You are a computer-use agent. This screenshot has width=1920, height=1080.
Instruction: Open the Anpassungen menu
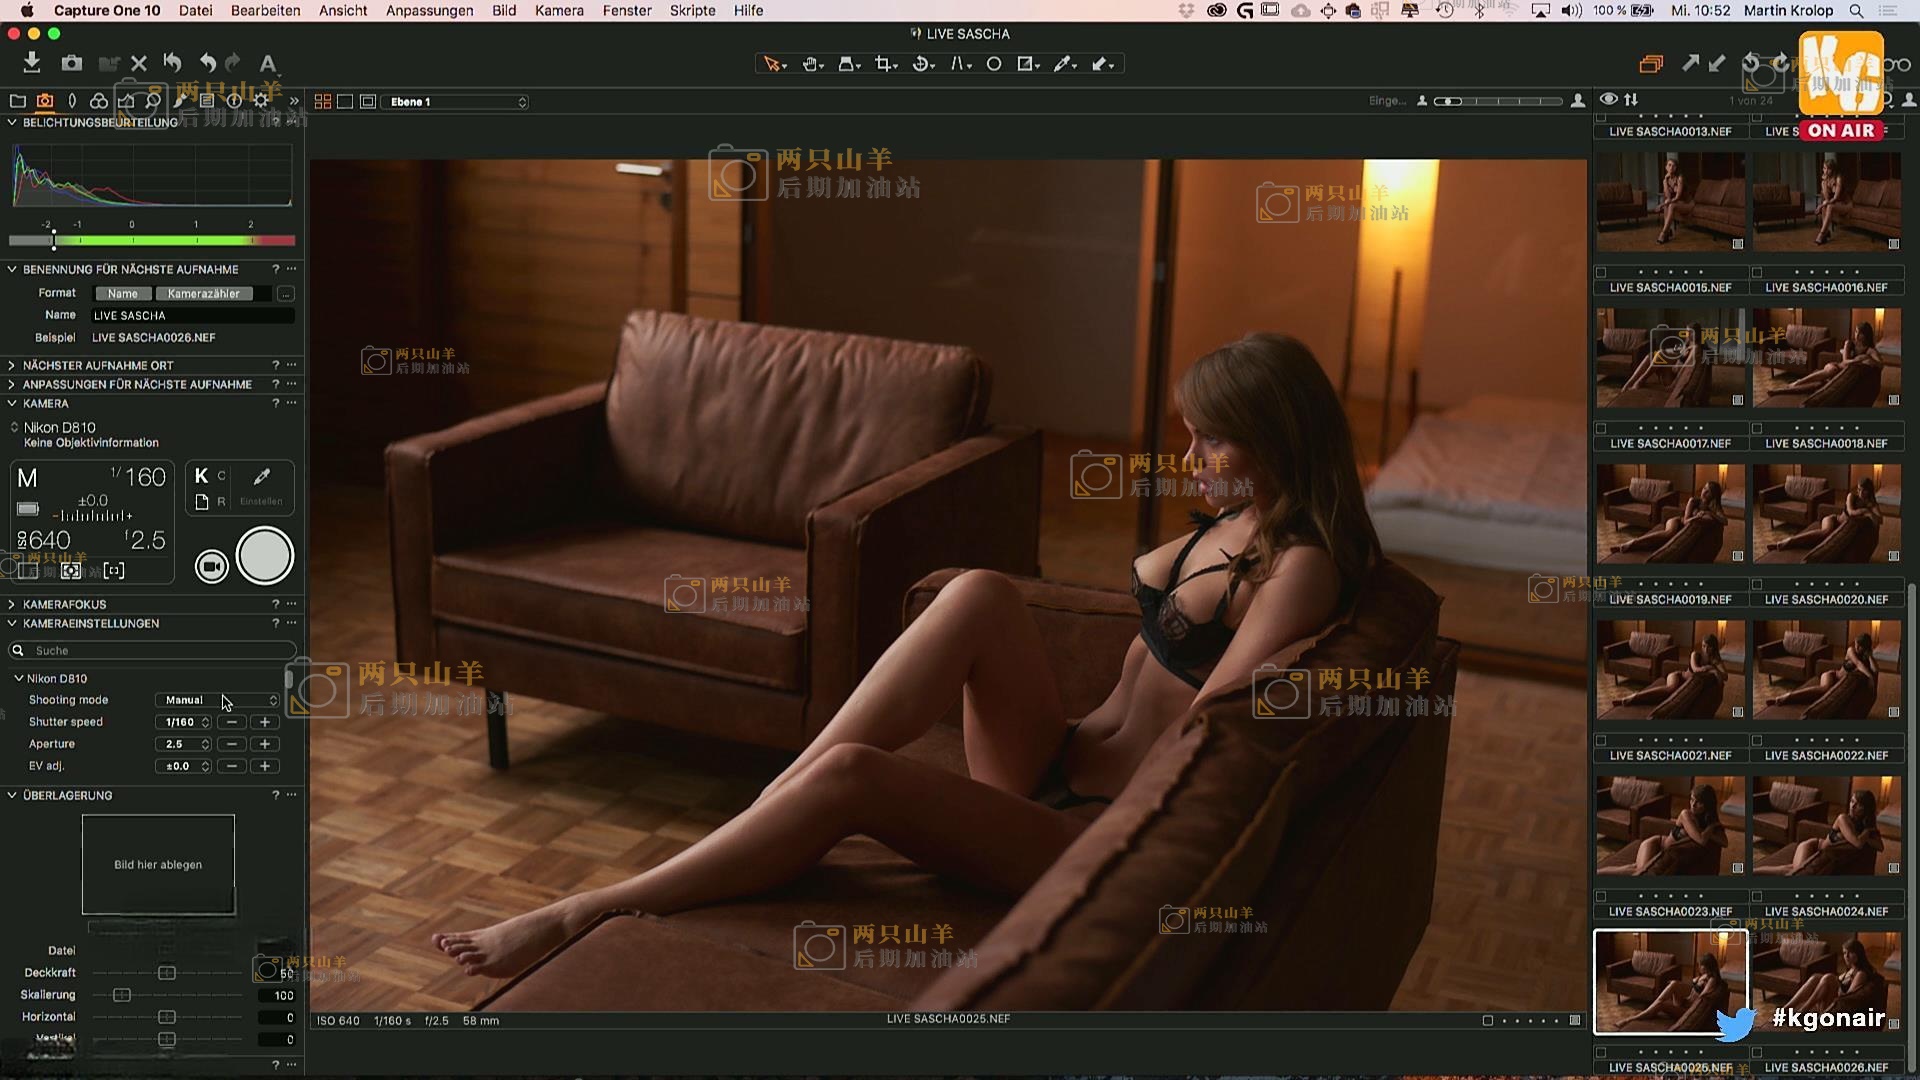click(429, 11)
